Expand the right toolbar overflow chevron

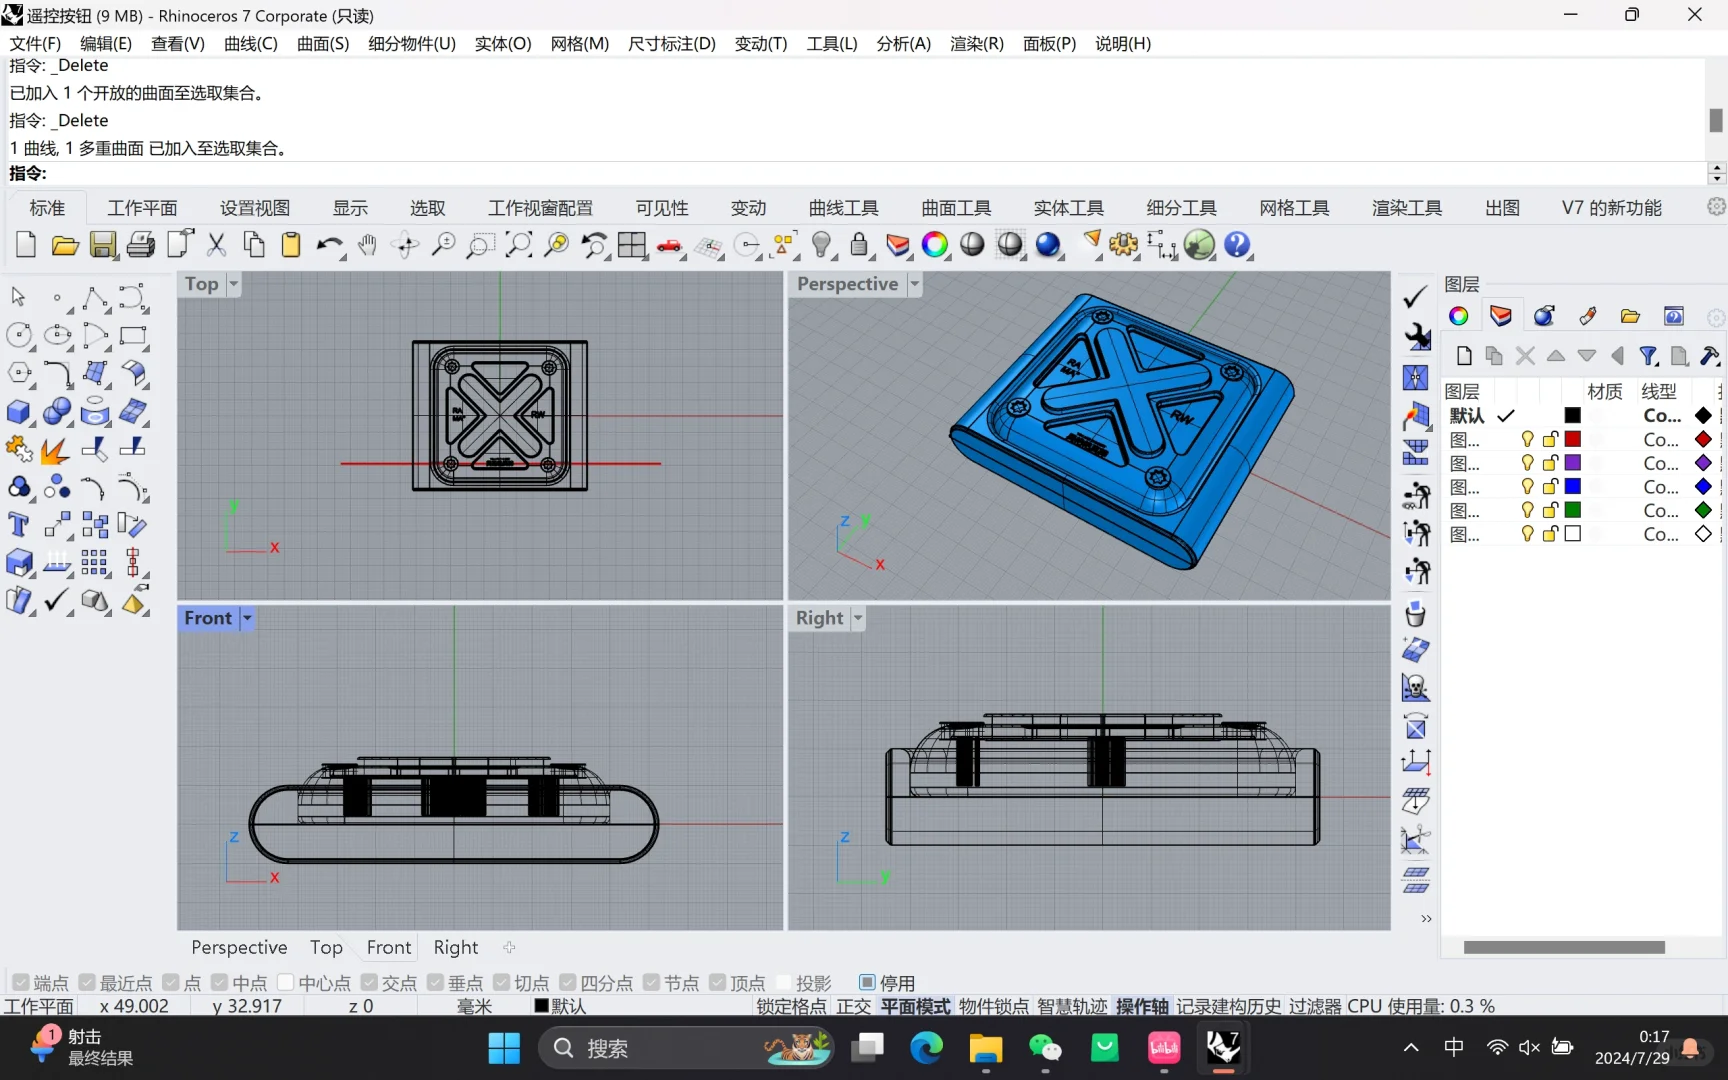[1426, 918]
